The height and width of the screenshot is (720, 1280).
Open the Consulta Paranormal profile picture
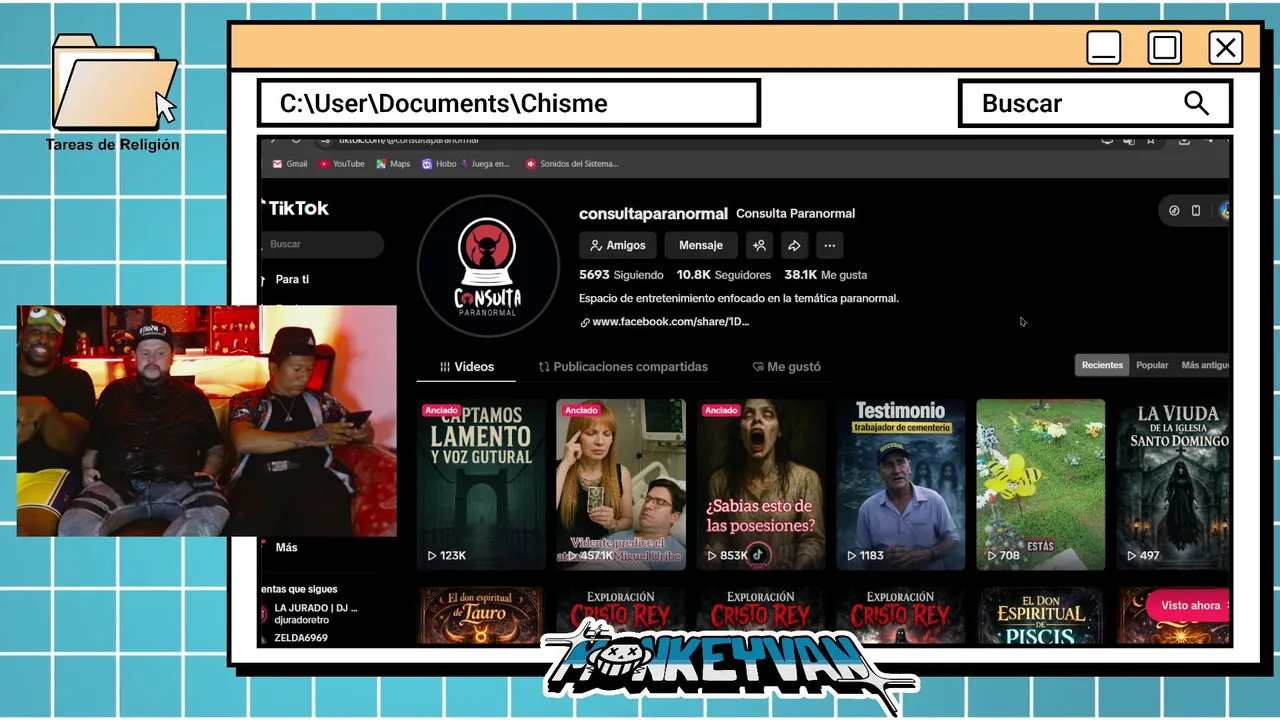[x=488, y=266]
